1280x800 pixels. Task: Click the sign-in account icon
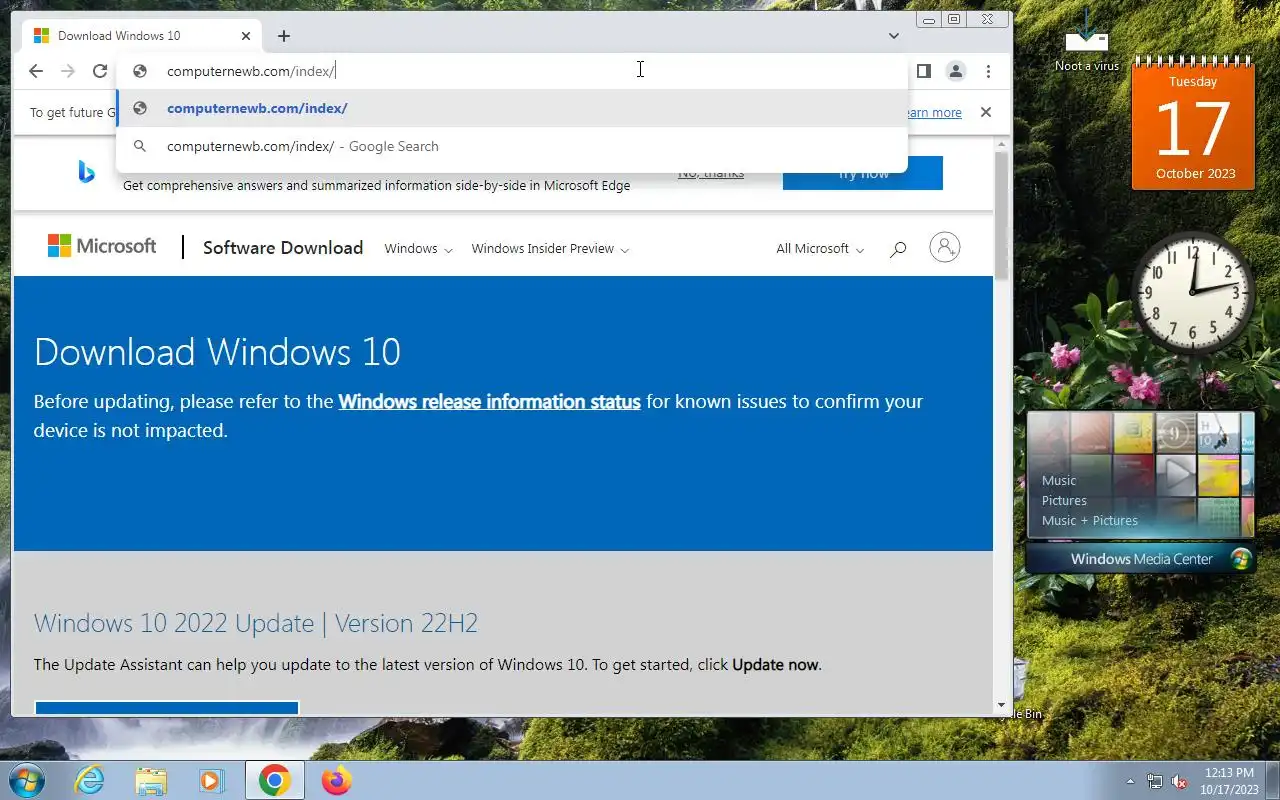point(945,247)
